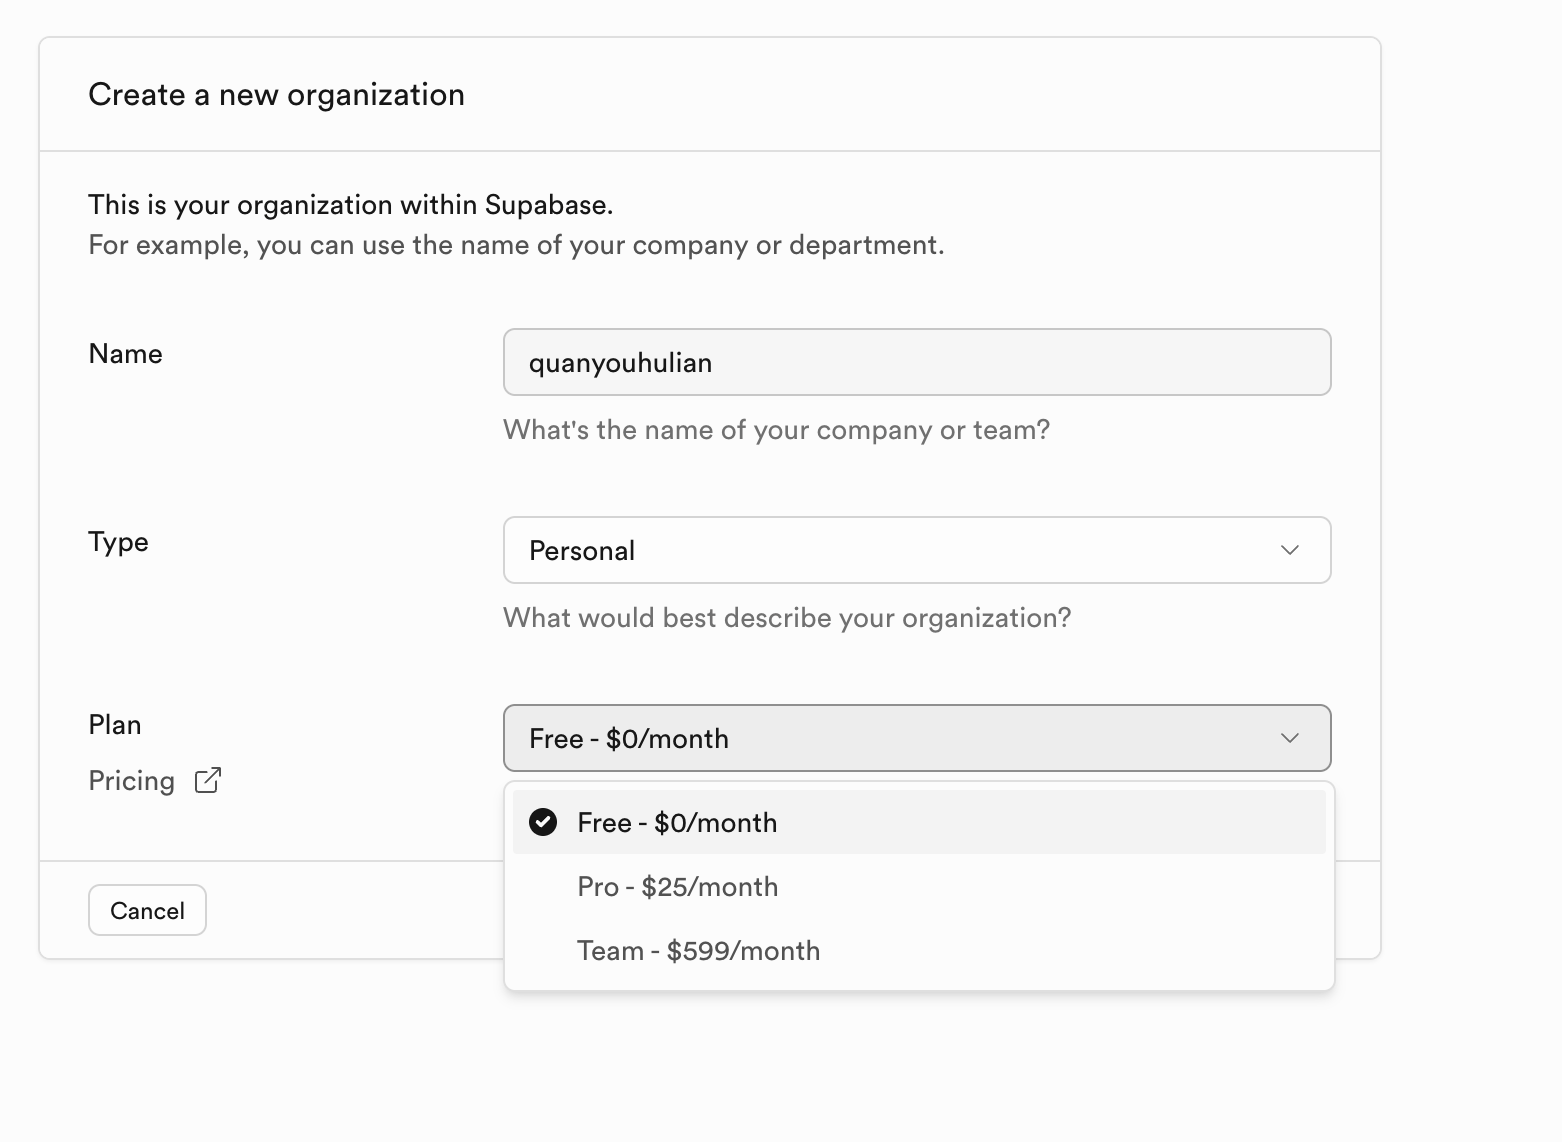Open the Type dropdown showing Personal
The height and width of the screenshot is (1142, 1562).
point(916,550)
